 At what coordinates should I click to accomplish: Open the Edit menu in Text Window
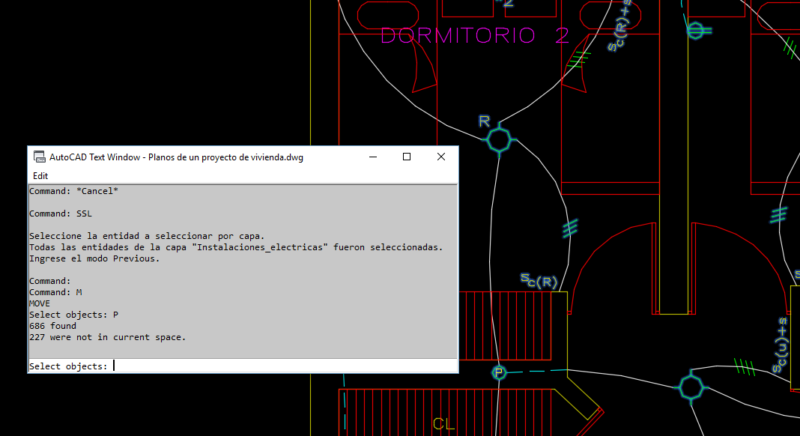(40, 176)
